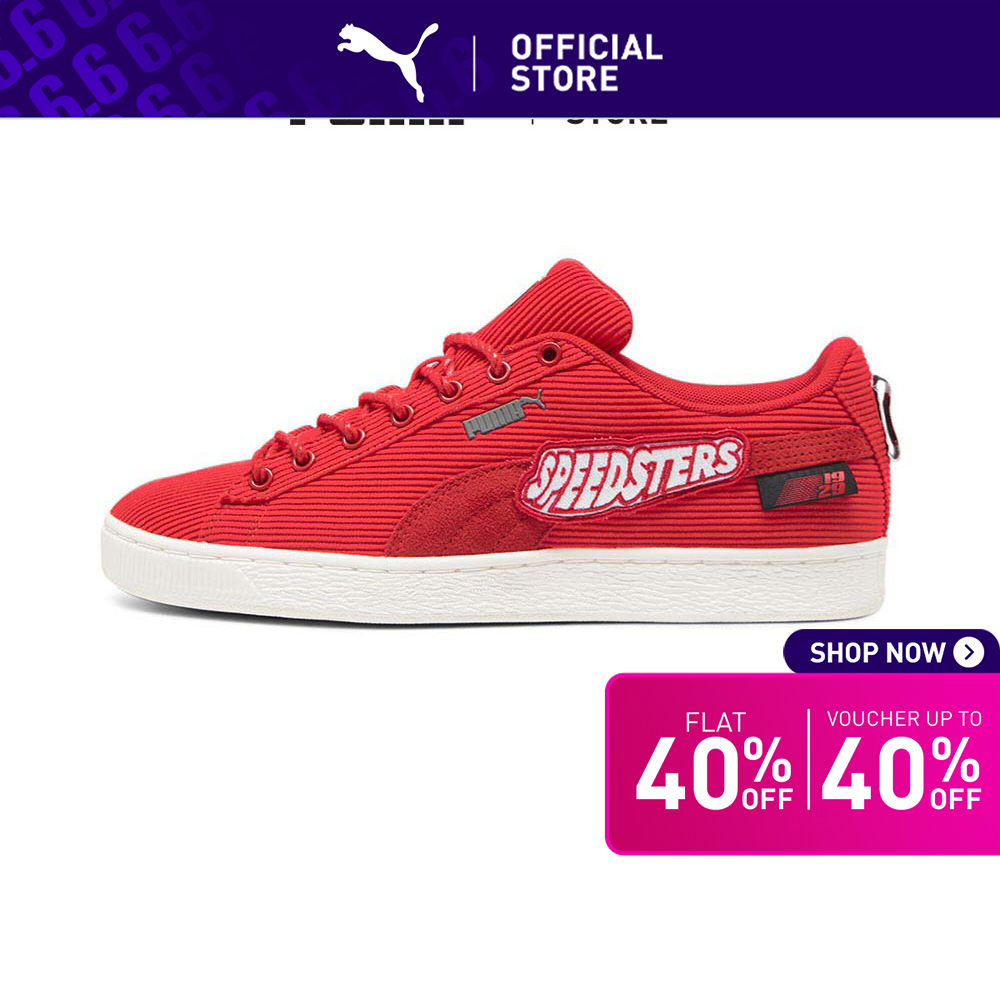Click the metal heel loop on the sneaker

tap(886, 416)
